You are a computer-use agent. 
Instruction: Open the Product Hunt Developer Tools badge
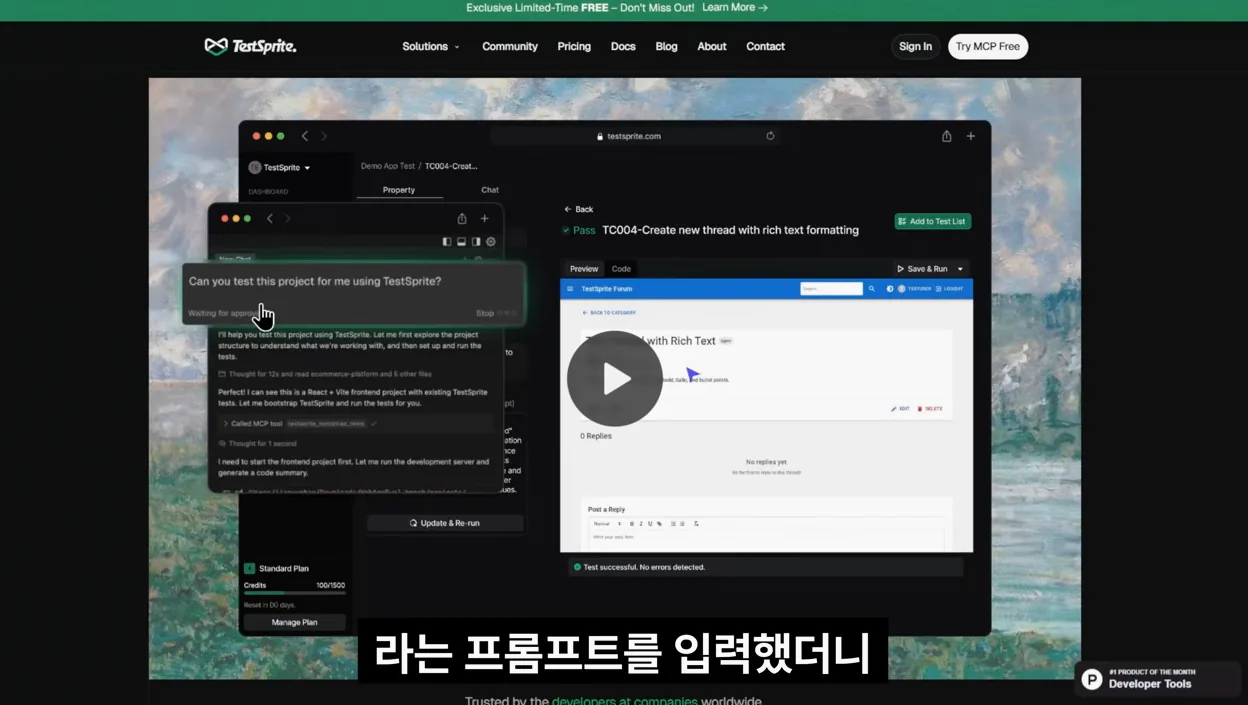(1158, 679)
